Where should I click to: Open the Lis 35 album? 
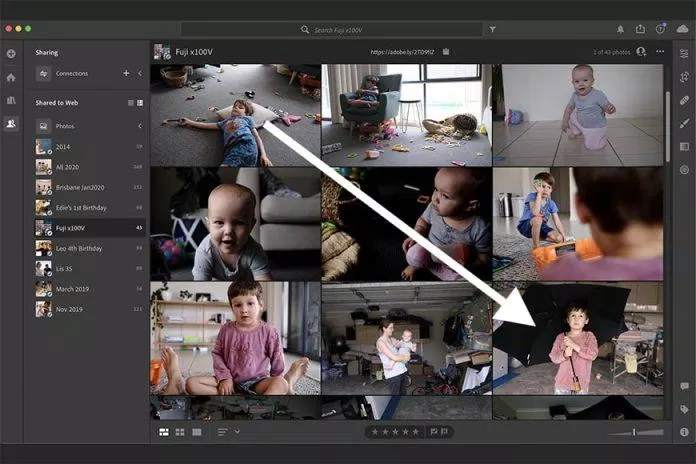(x=89, y=269)
